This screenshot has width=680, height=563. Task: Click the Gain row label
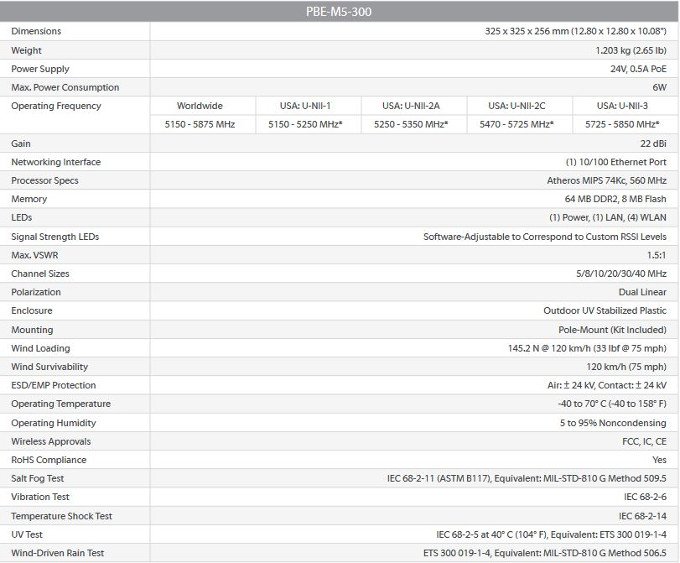click(x=21, y=144)
